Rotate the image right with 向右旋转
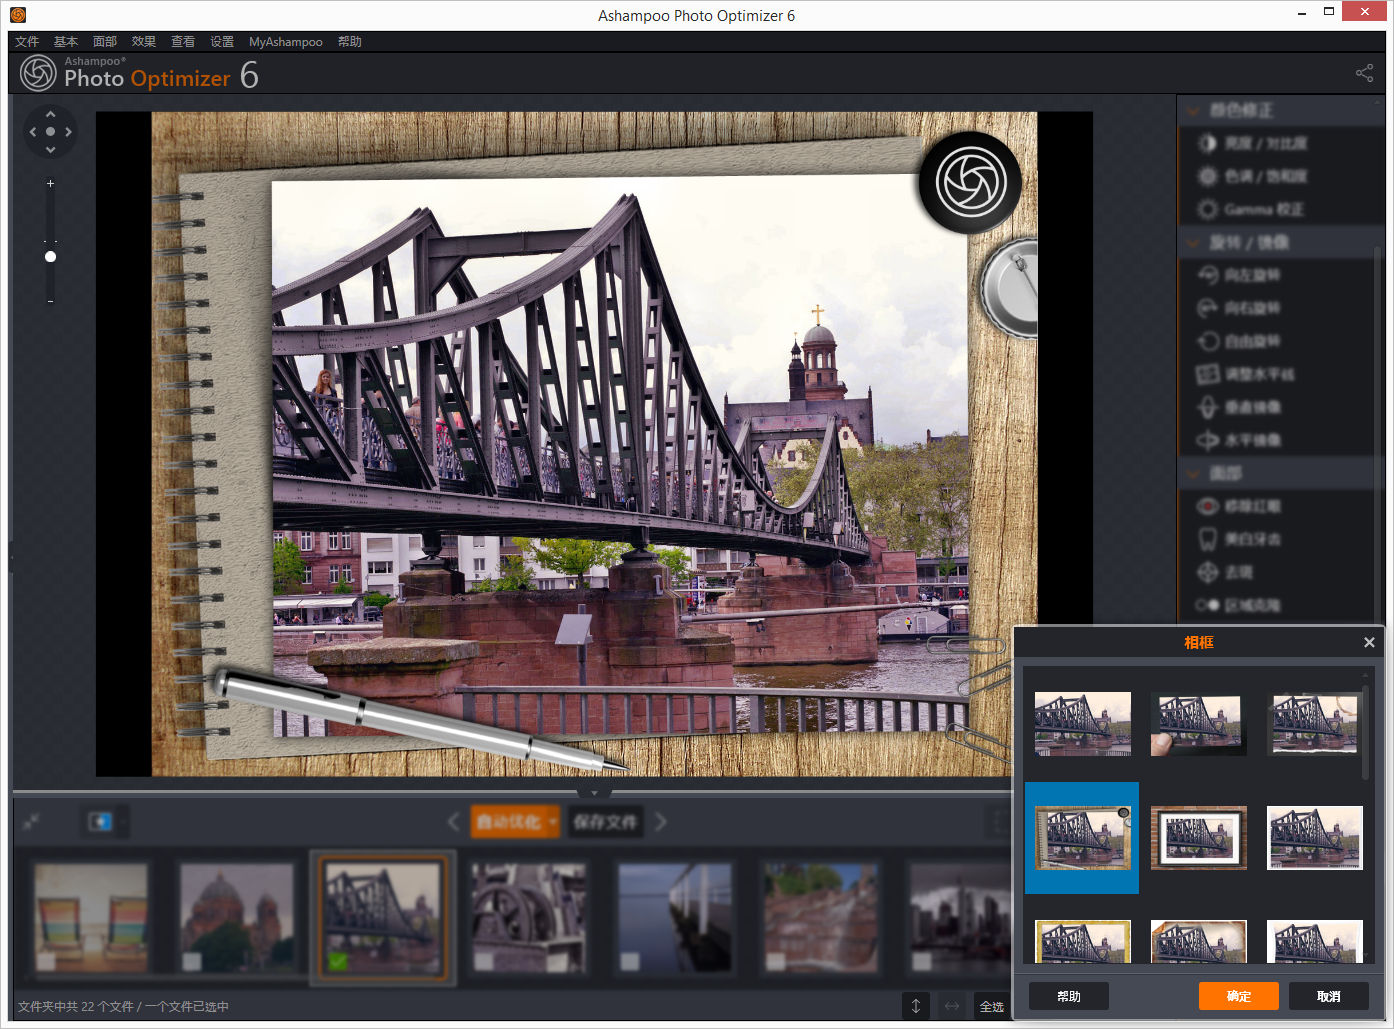1394x1029 pixels. pyautogui.click(x=1238, y=308)
